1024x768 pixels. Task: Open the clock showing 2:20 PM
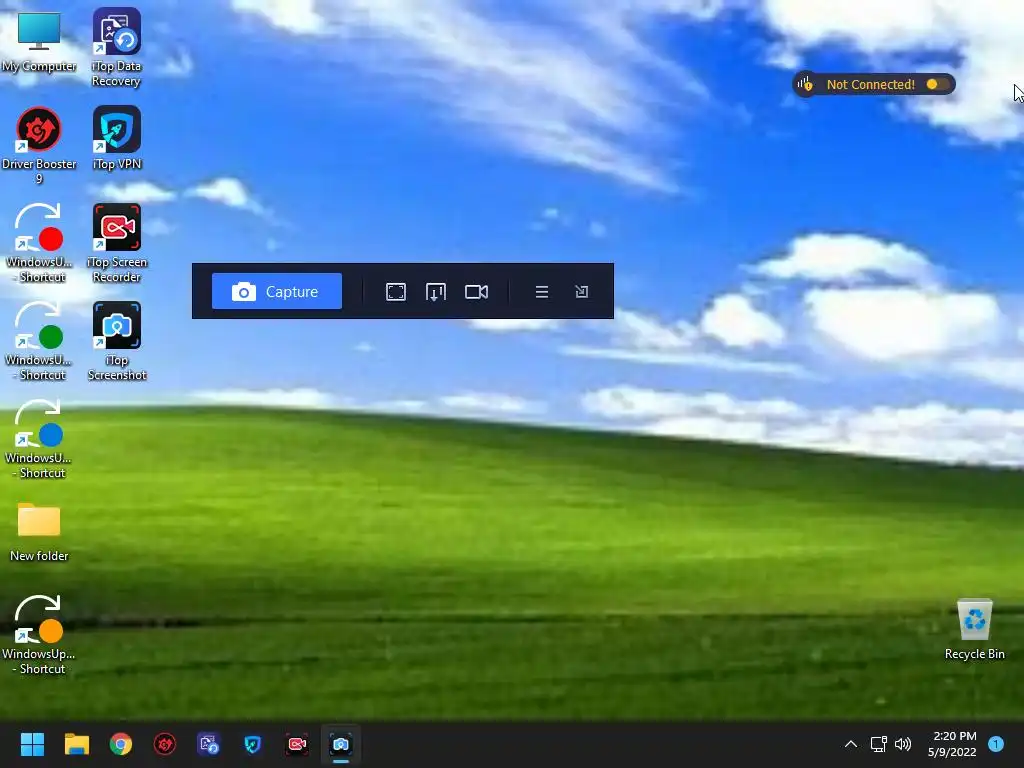952,744
